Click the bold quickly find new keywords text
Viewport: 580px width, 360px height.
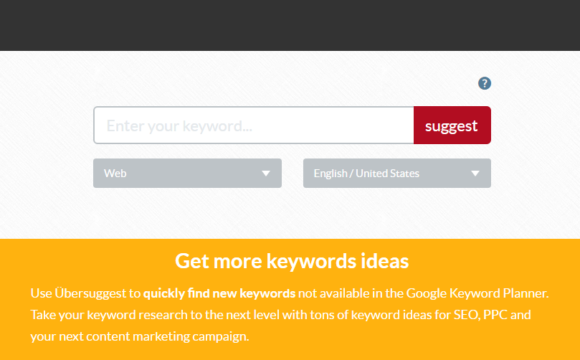[x=219, y=293]
